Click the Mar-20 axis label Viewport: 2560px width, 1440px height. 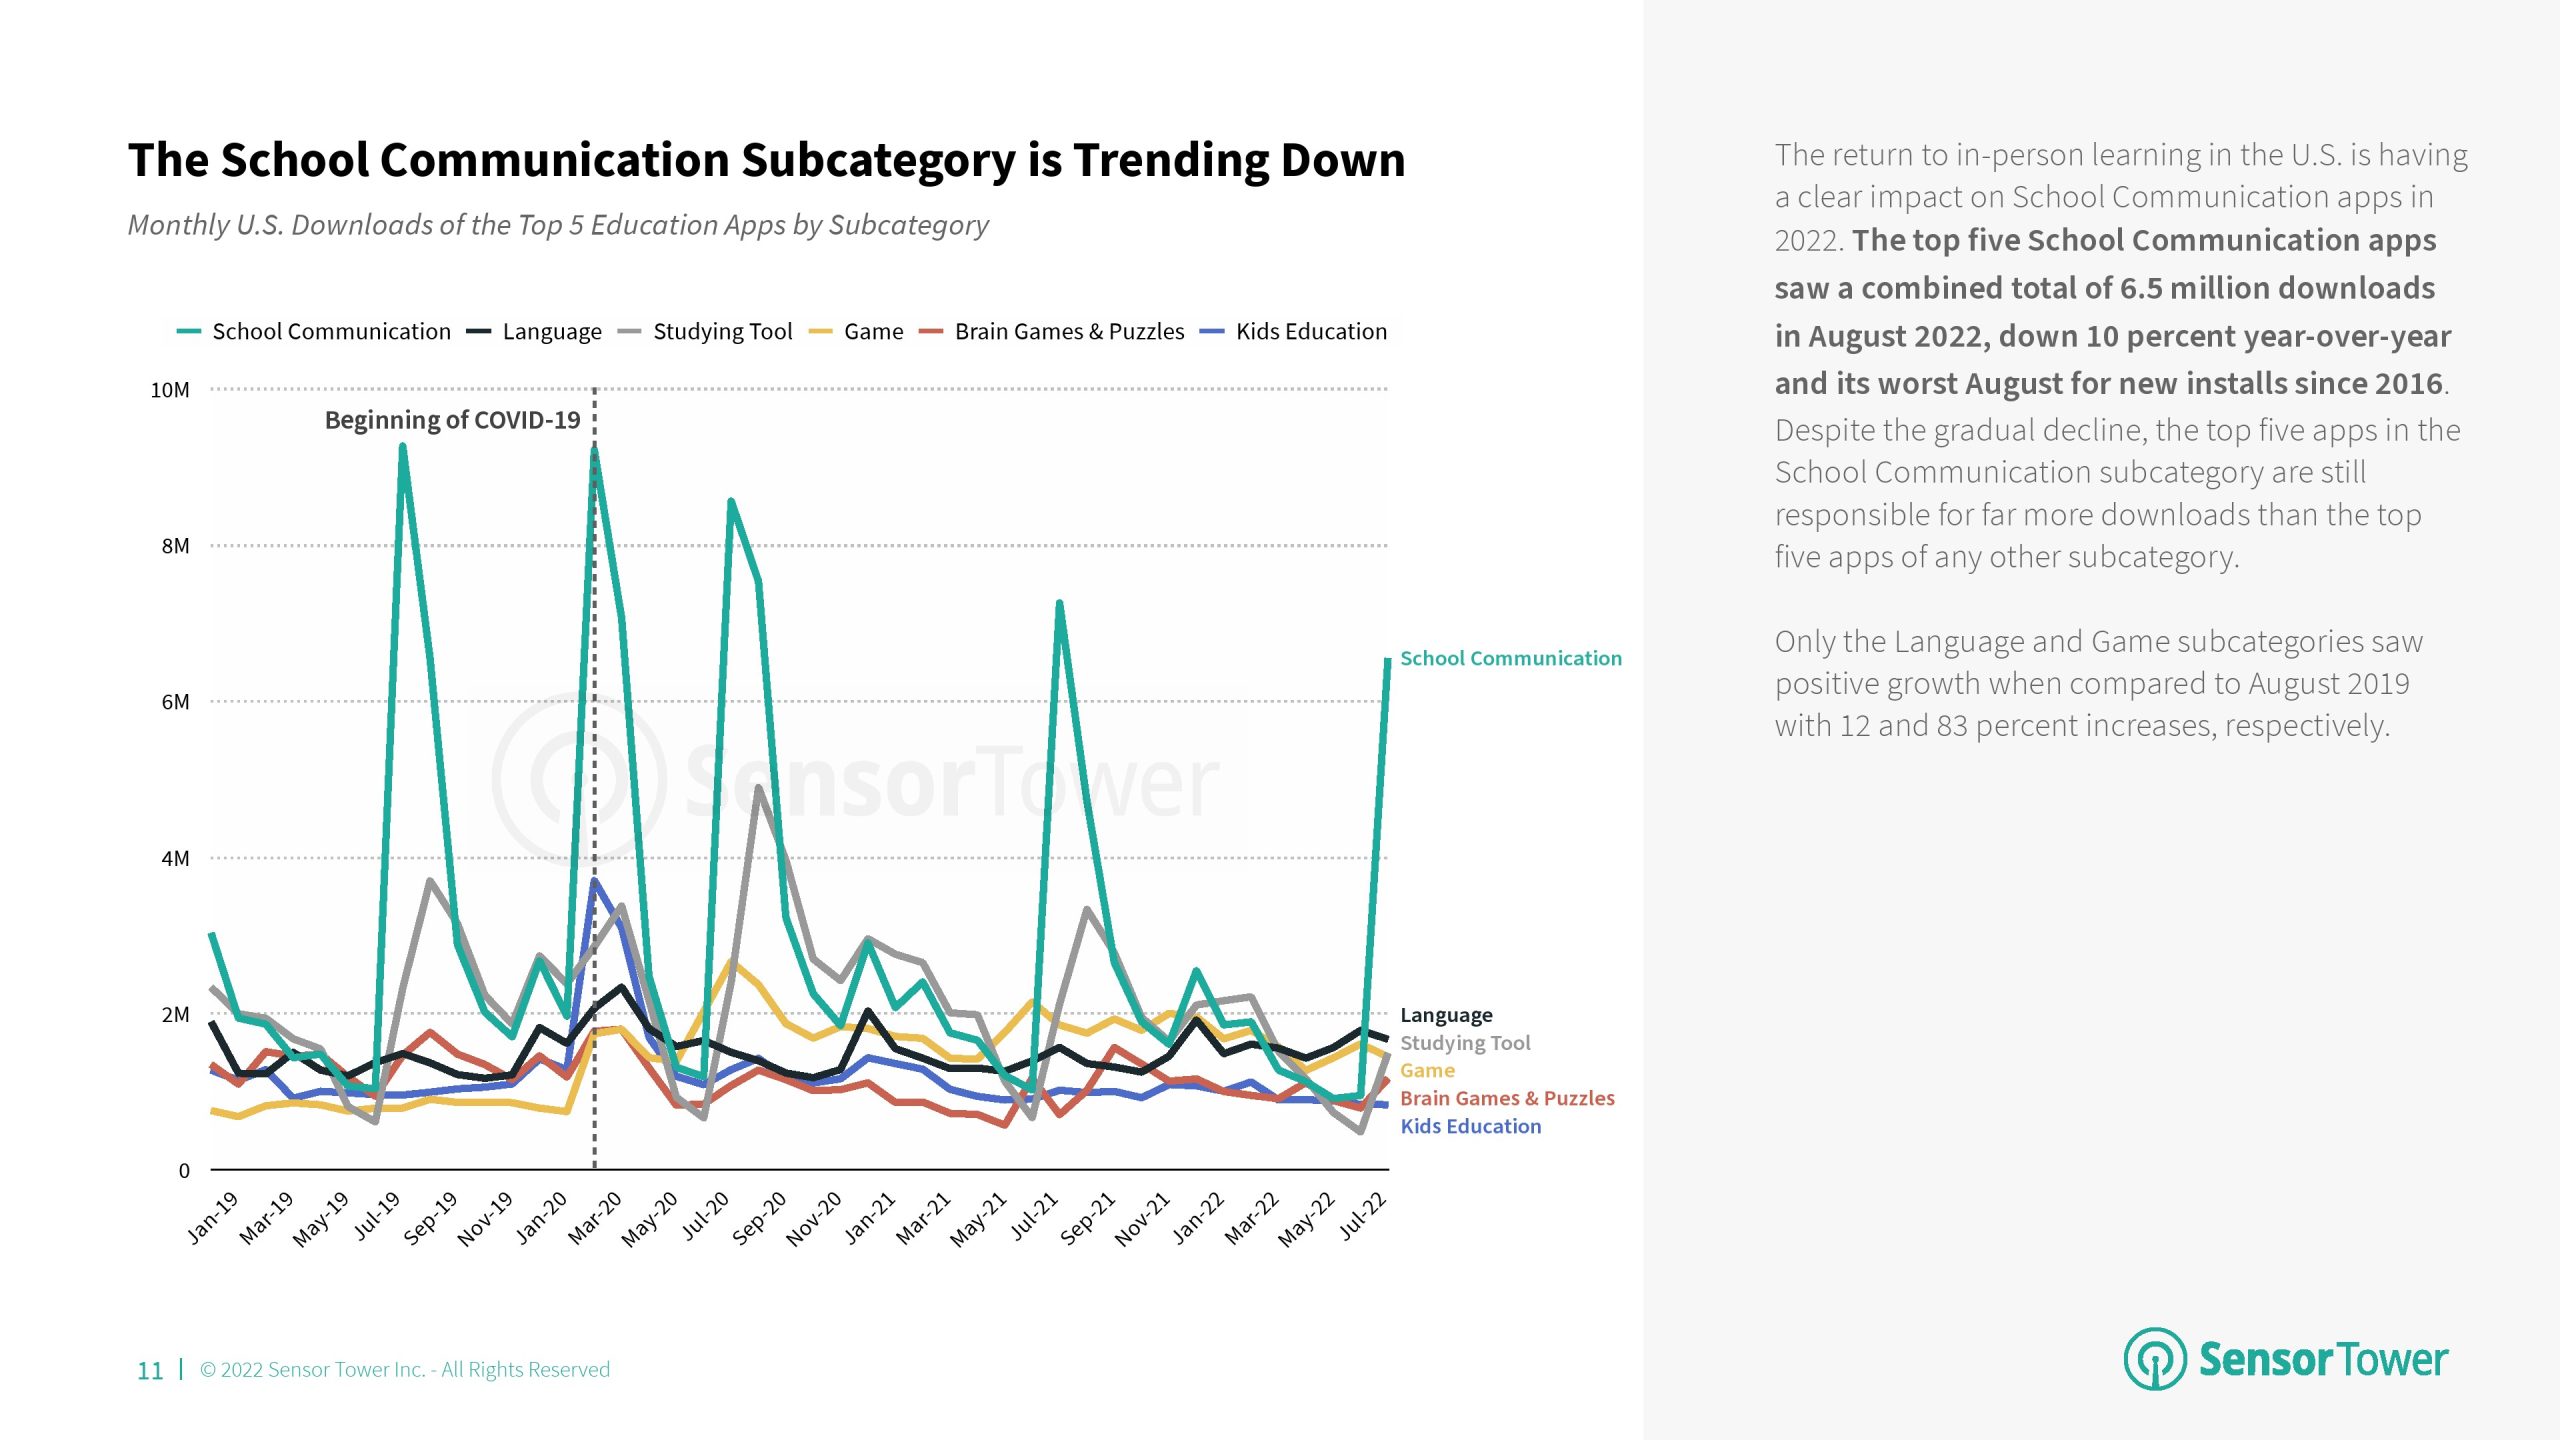[x=596, y=1217]
